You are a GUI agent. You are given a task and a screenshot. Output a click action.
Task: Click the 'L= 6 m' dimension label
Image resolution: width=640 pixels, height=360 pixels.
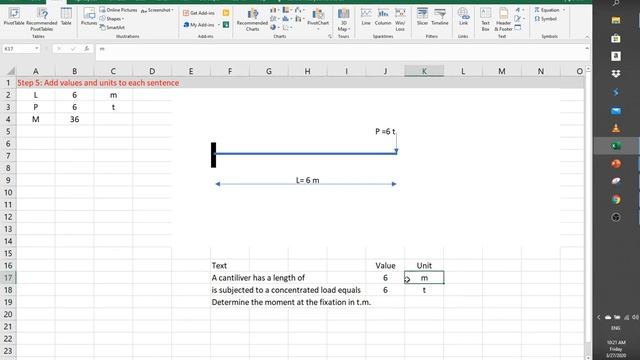tap(307, 180)
